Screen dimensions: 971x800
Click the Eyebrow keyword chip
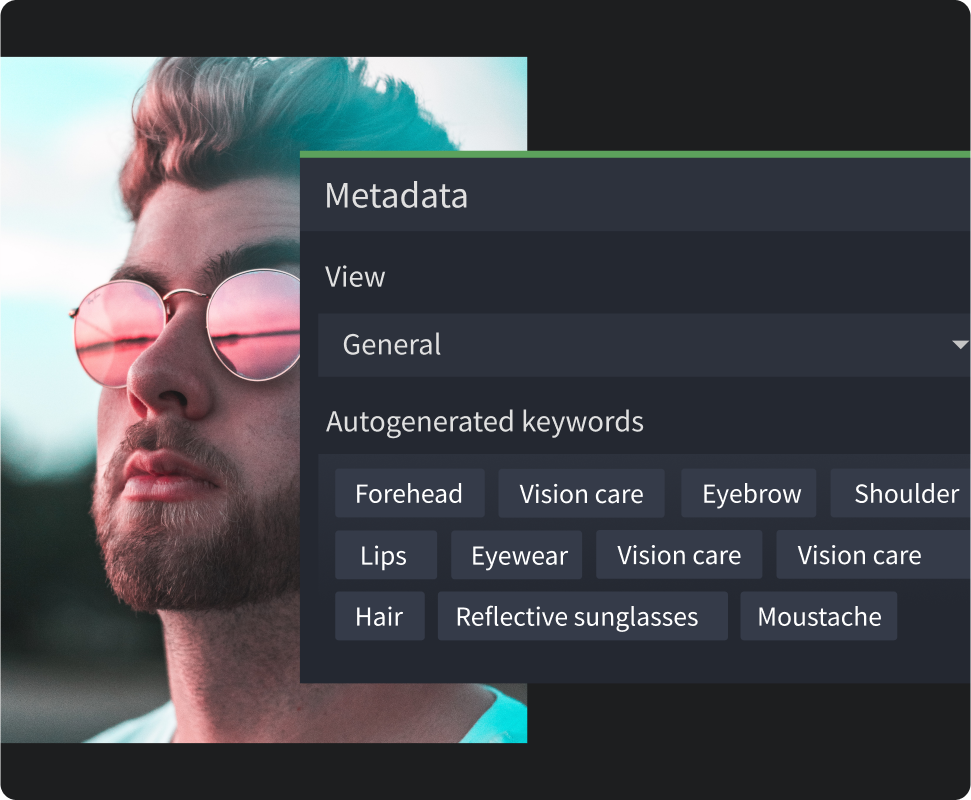(x=748, y=493)
